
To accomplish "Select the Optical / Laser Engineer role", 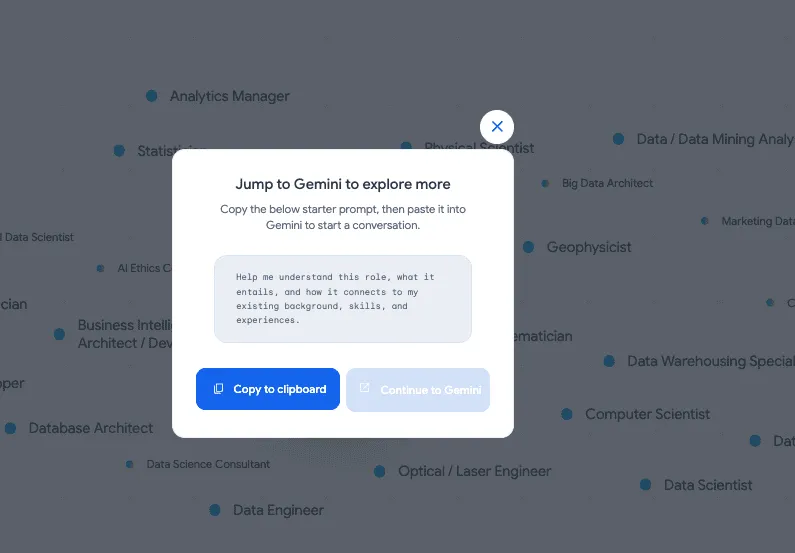I will [x=474, y=471].
